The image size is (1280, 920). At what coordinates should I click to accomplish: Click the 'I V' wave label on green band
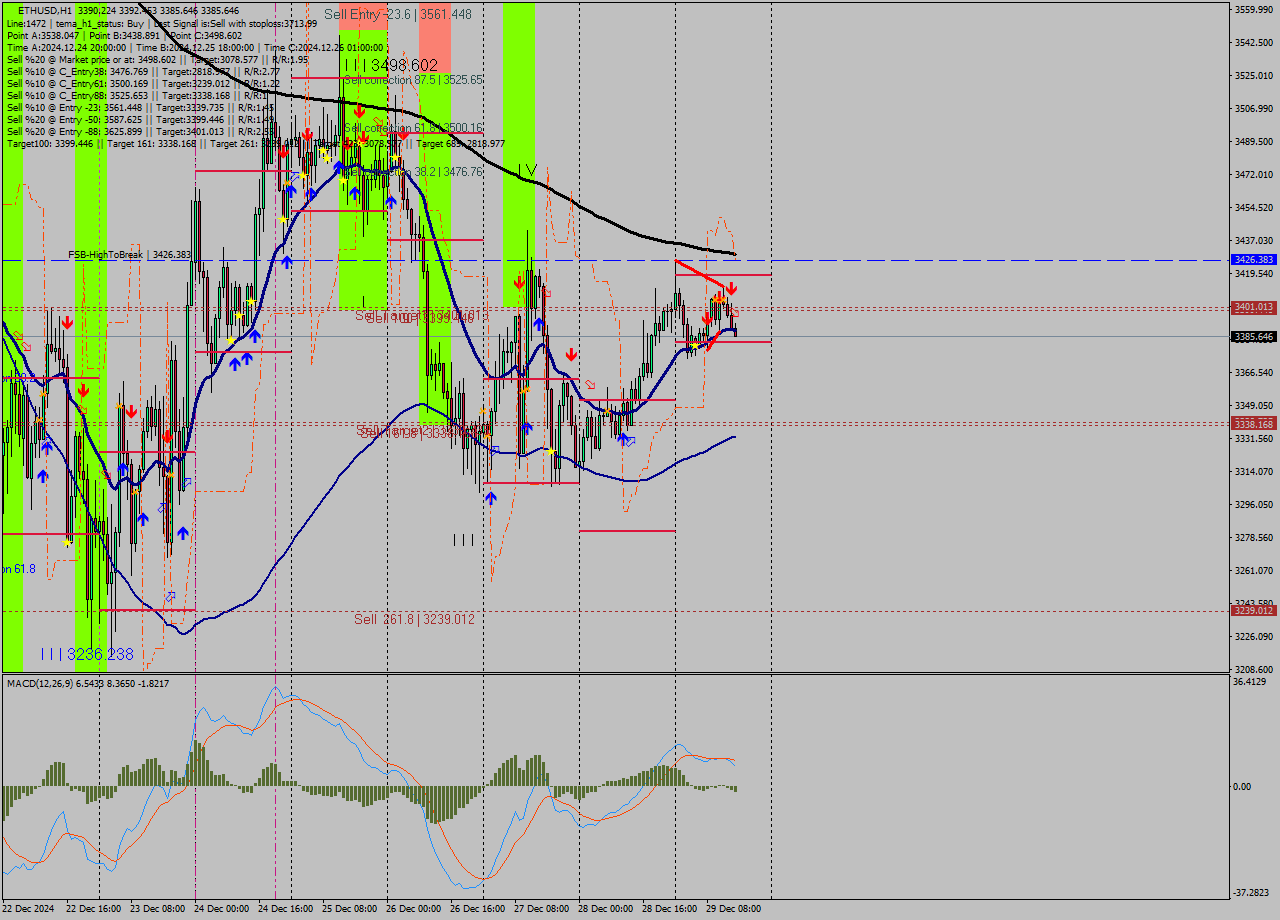click(528, 171)
